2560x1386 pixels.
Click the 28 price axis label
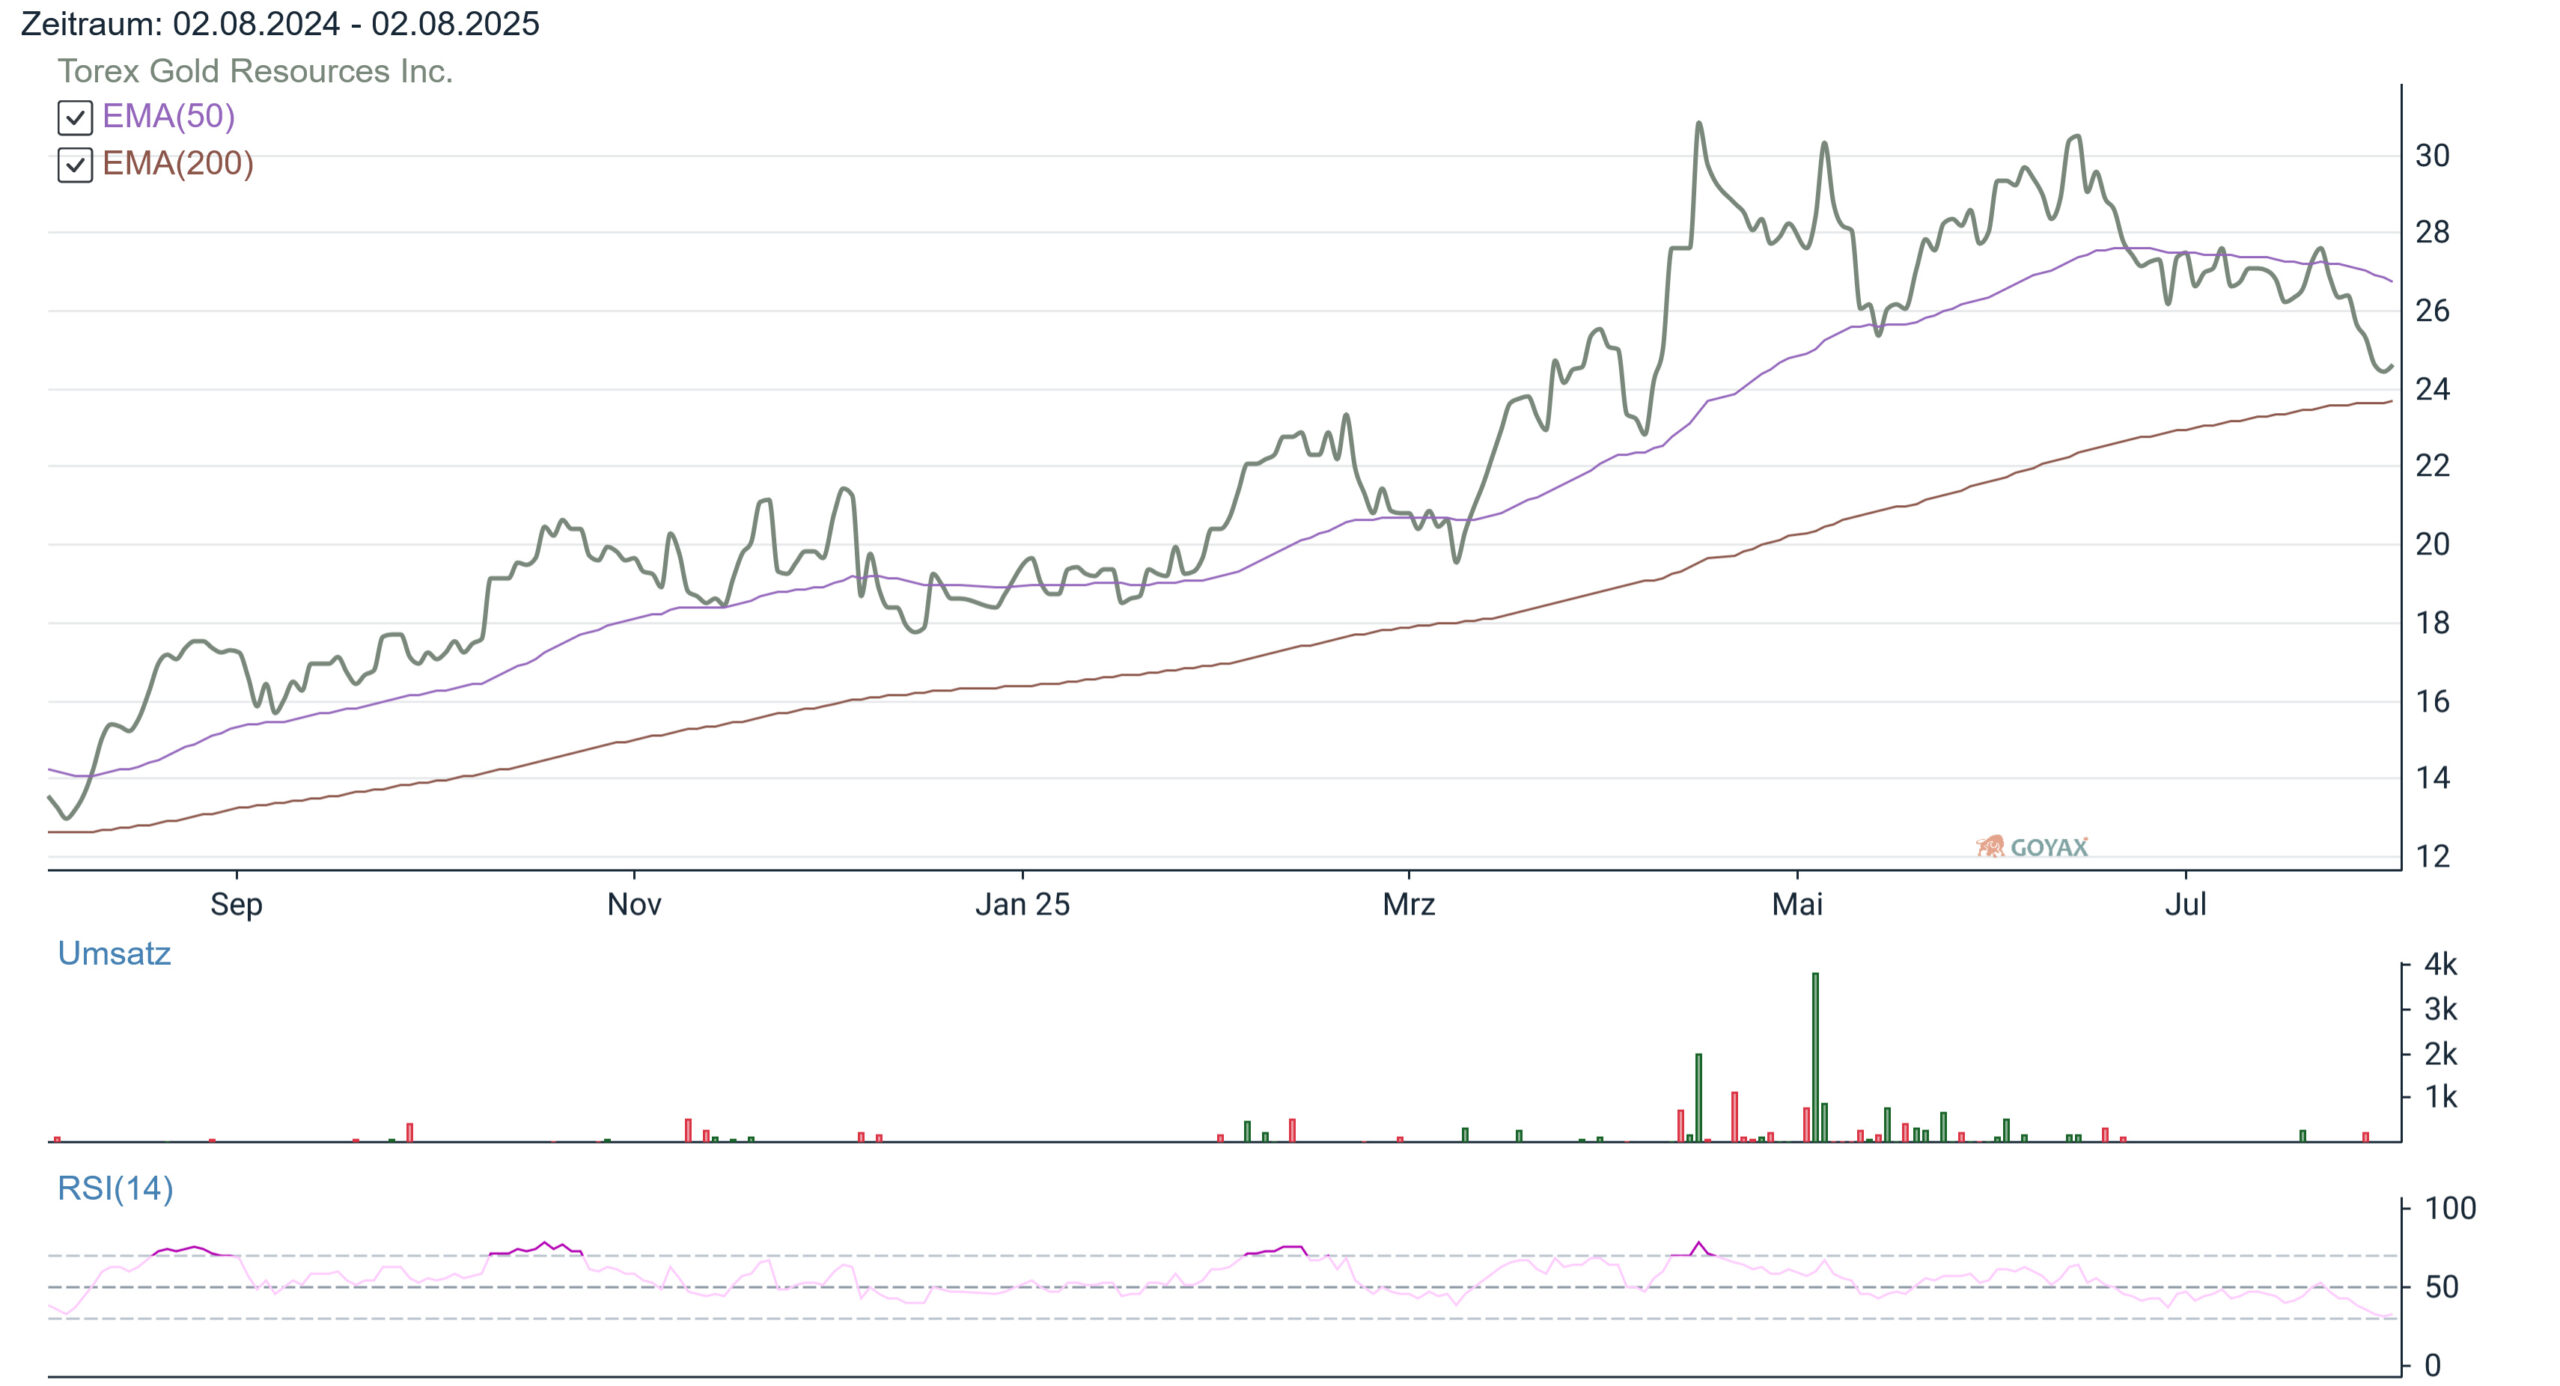tap(2432, 233)
